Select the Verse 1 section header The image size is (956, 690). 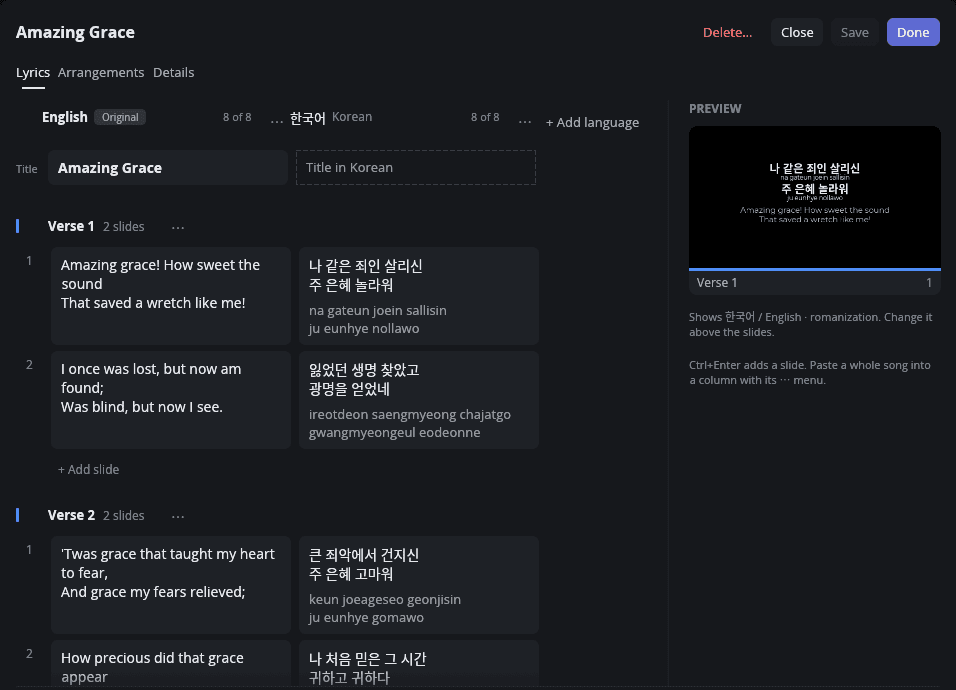(71, 226)
